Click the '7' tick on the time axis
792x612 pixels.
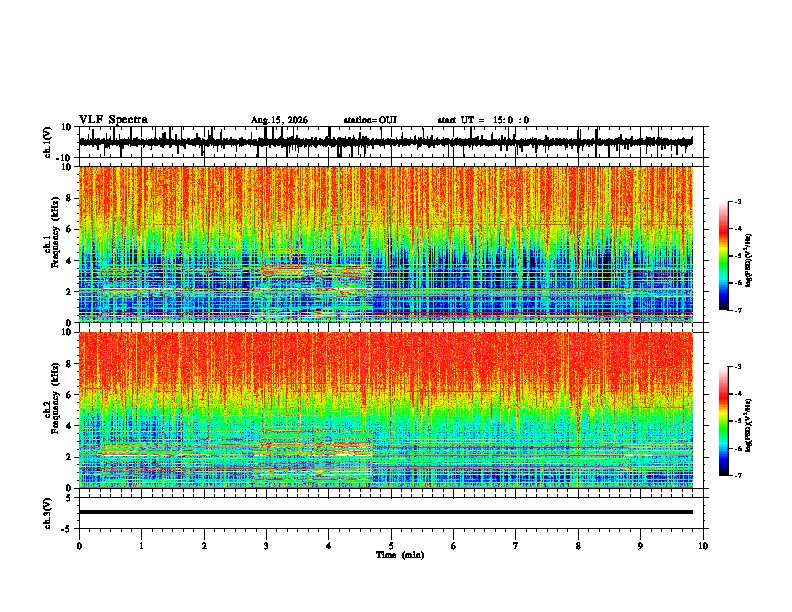(516, 546)
